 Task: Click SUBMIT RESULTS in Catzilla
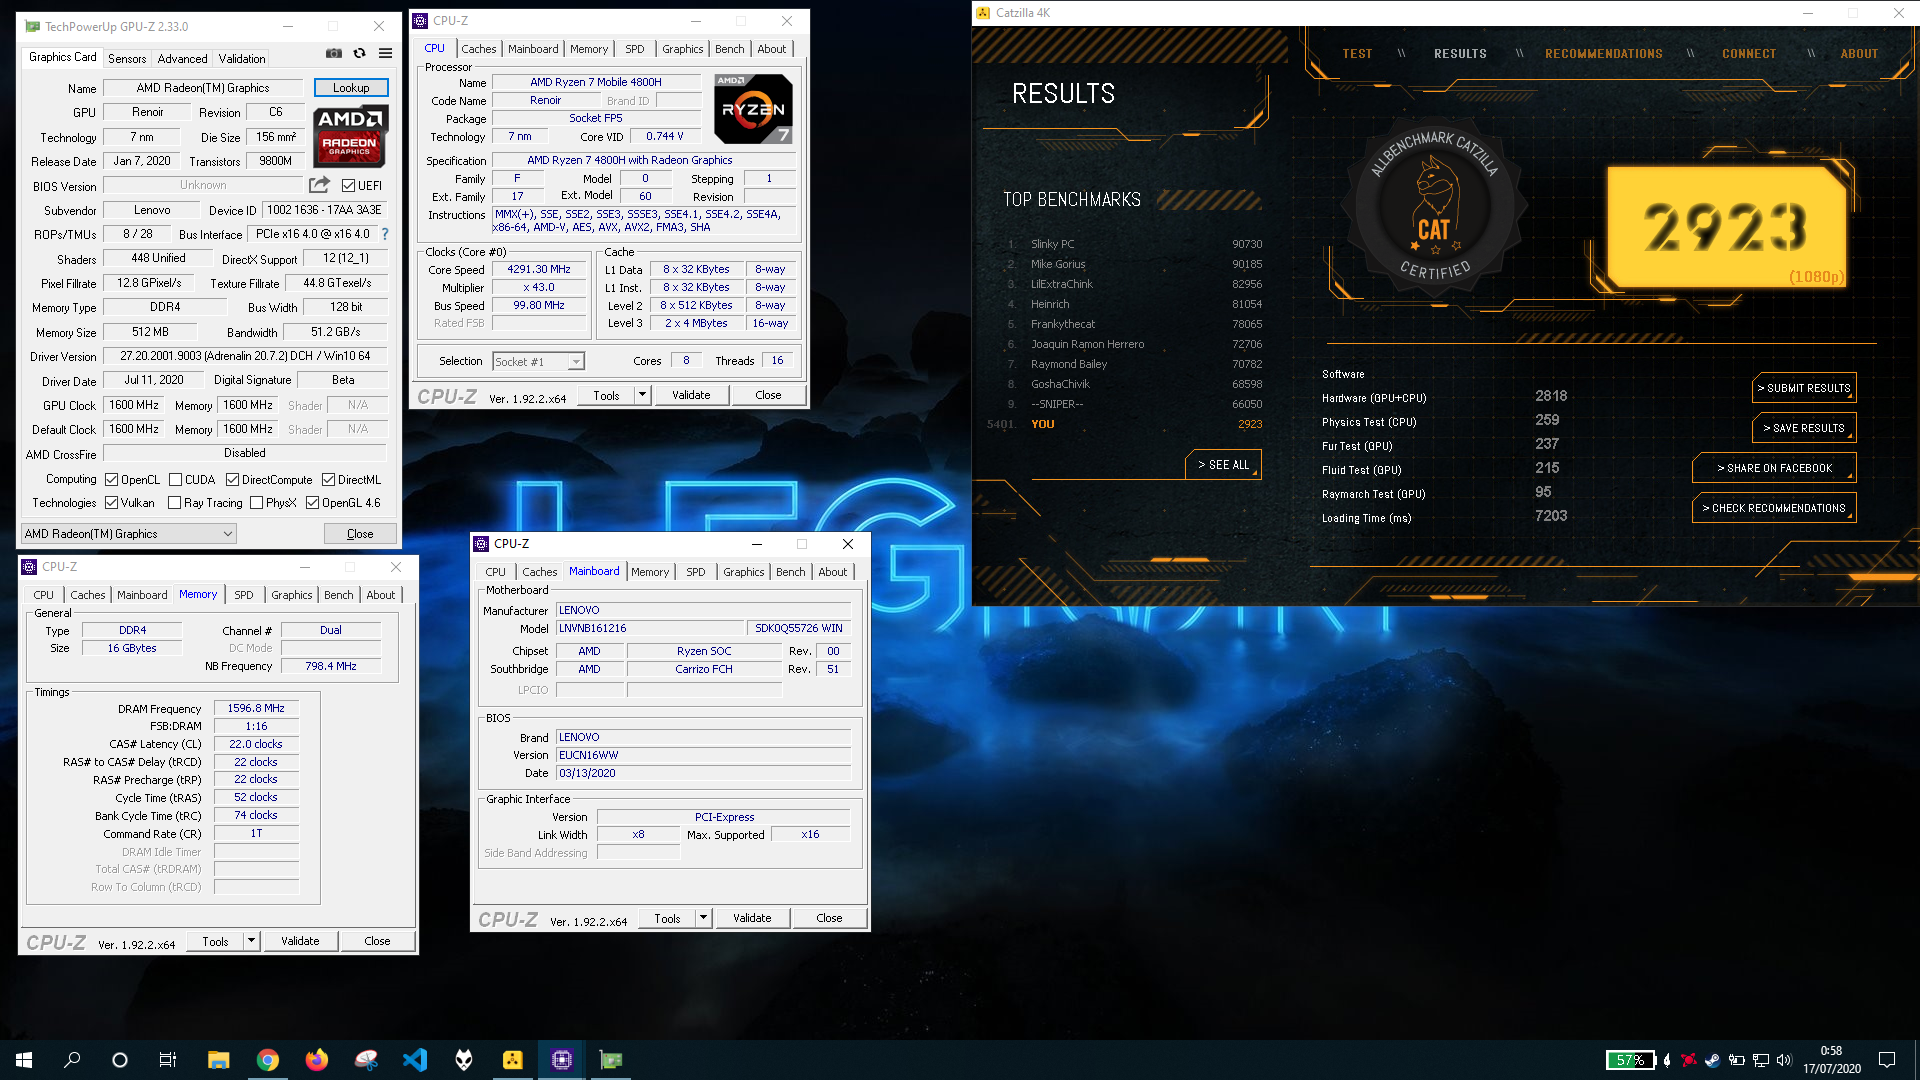tap(1804, 388)
